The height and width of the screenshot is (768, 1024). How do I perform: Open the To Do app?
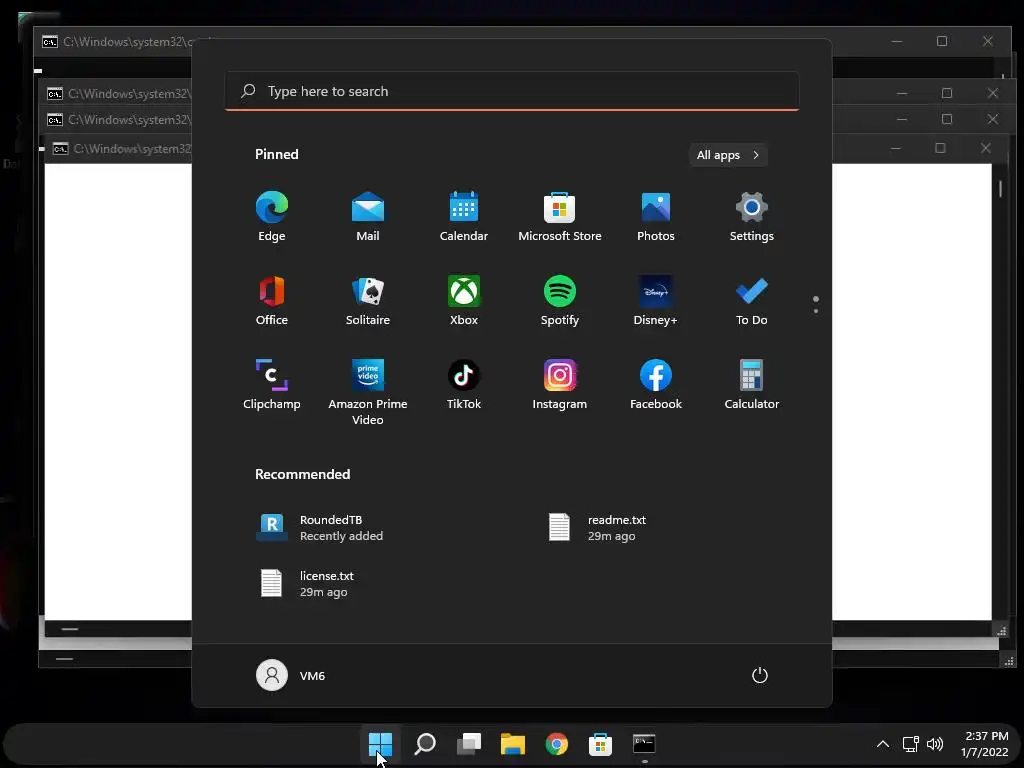[752, 300]
